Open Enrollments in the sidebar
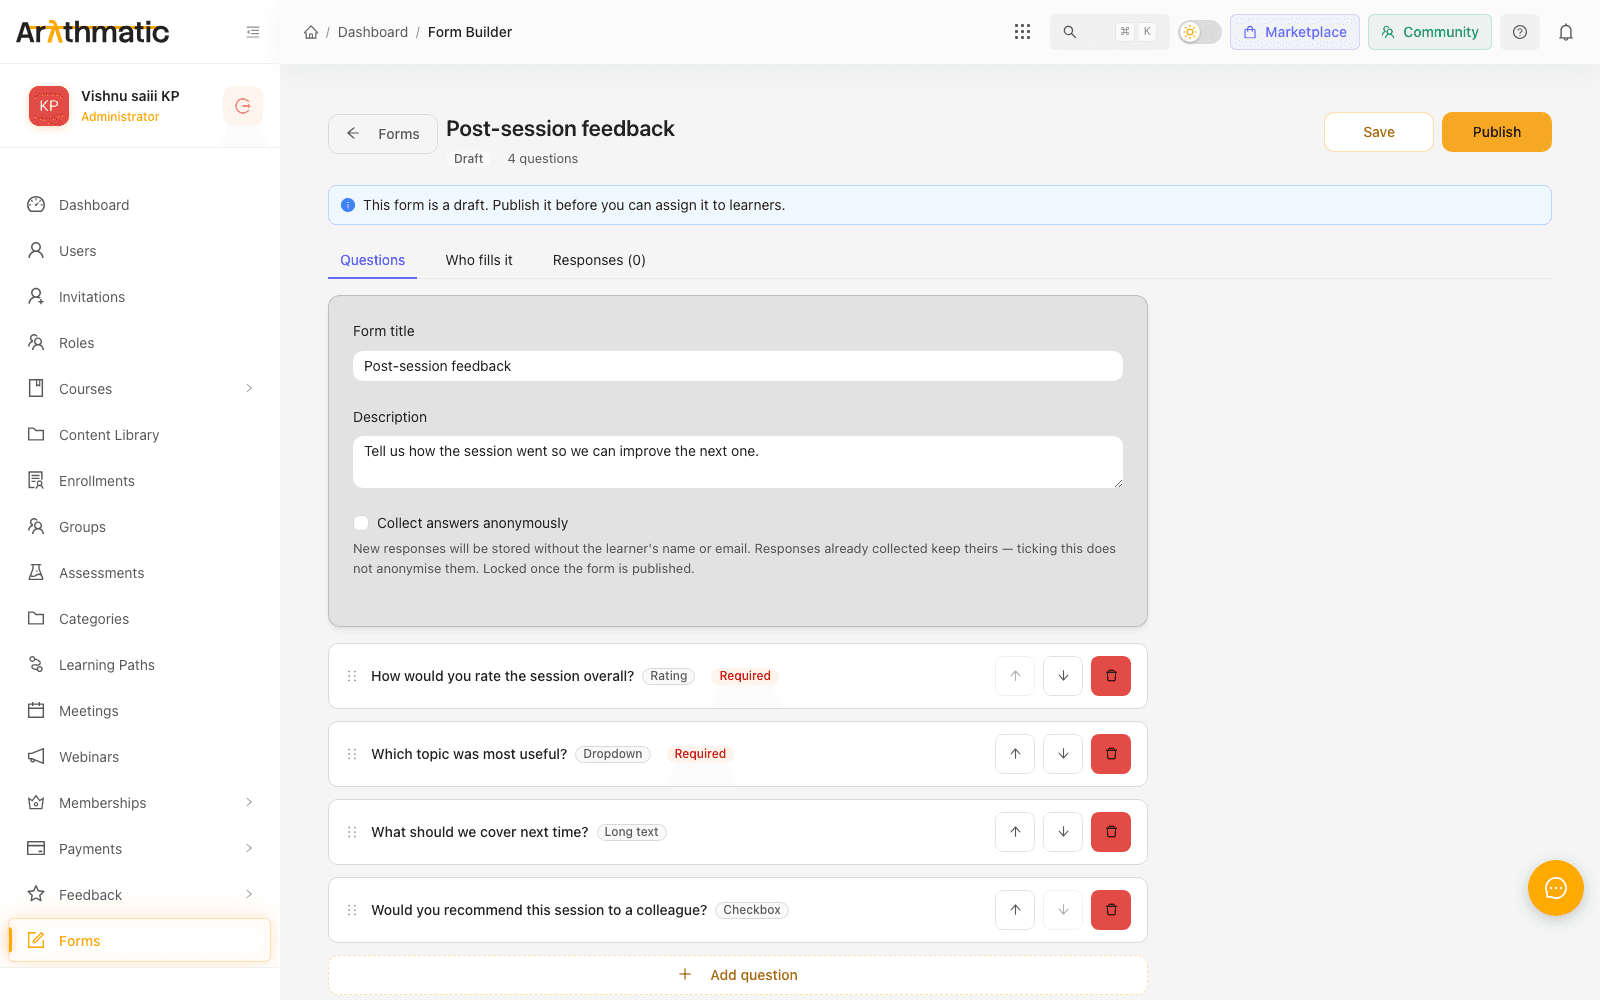The height and width of the screenshot is (1000, 1600). click(140, 481)
